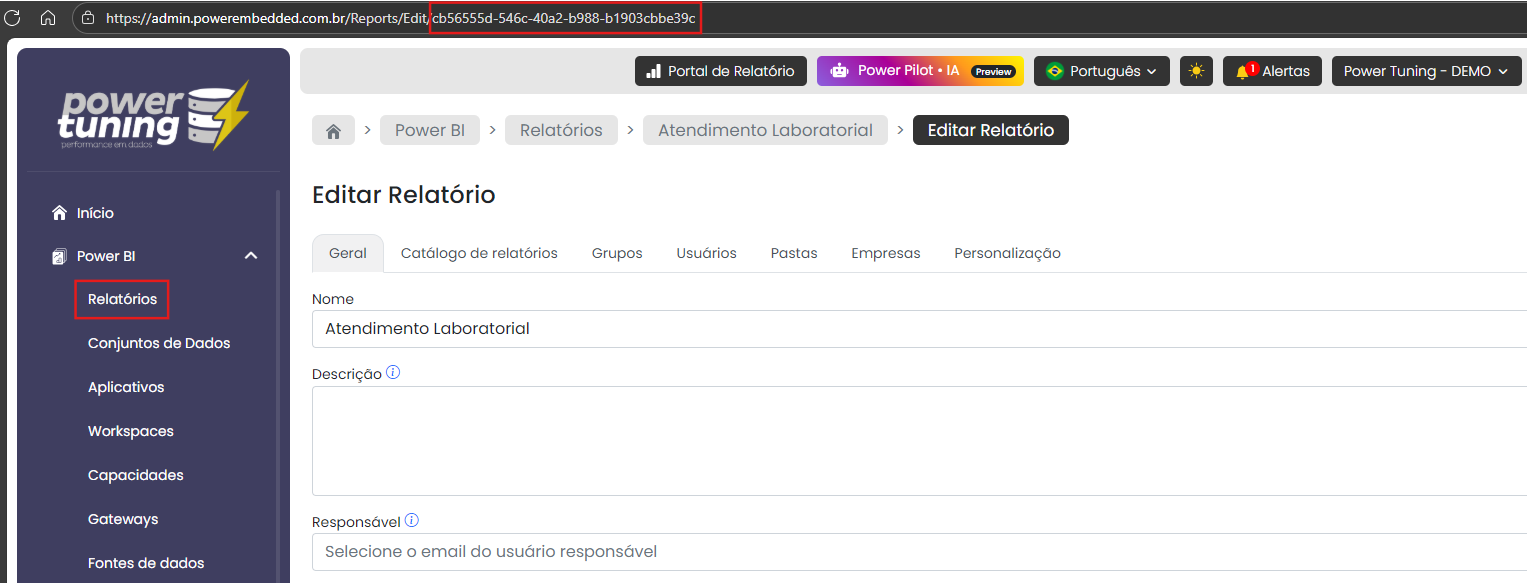This screenshot has width=1527, height=583.
Task: Open the Português language dropdown
Action: [1101, 71]
